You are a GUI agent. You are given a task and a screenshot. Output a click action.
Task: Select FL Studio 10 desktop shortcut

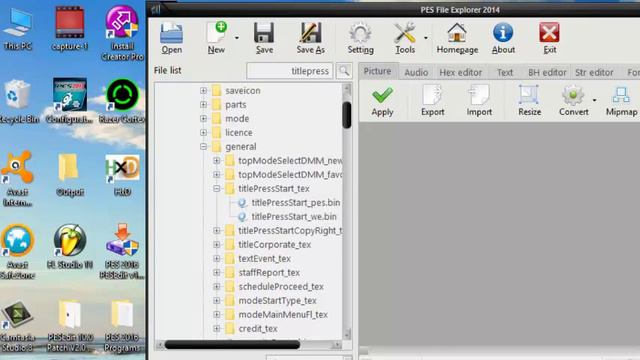pos(70,247)
